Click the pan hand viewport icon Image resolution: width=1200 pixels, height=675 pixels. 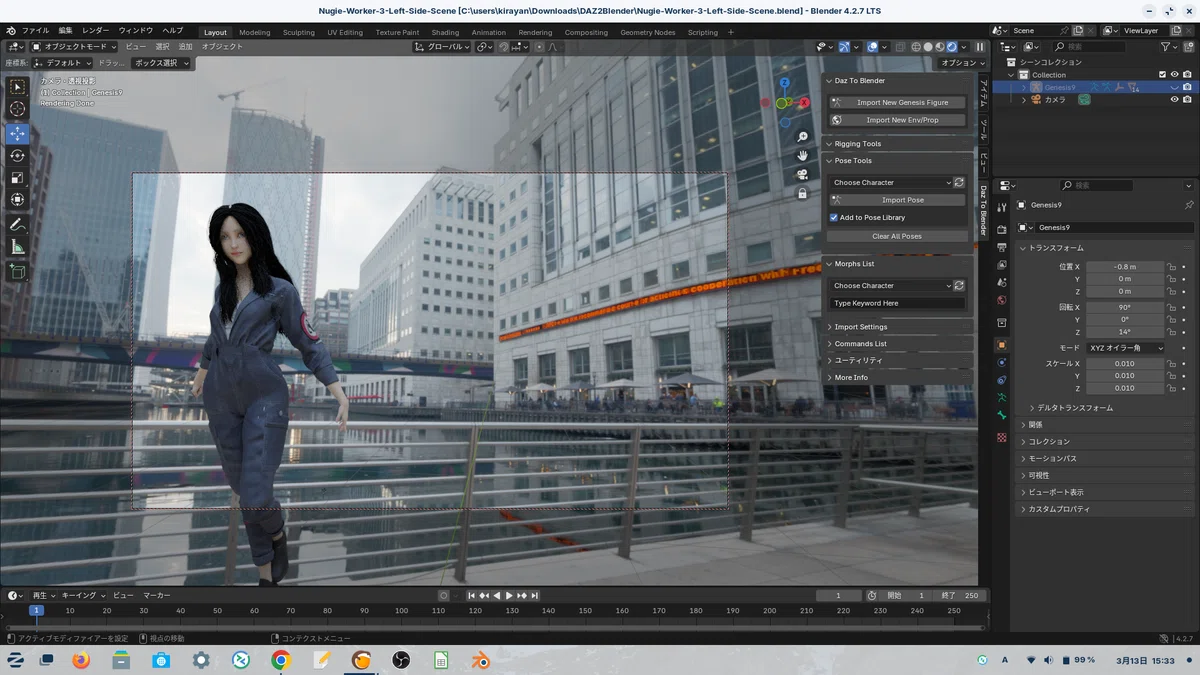[802, 155]
